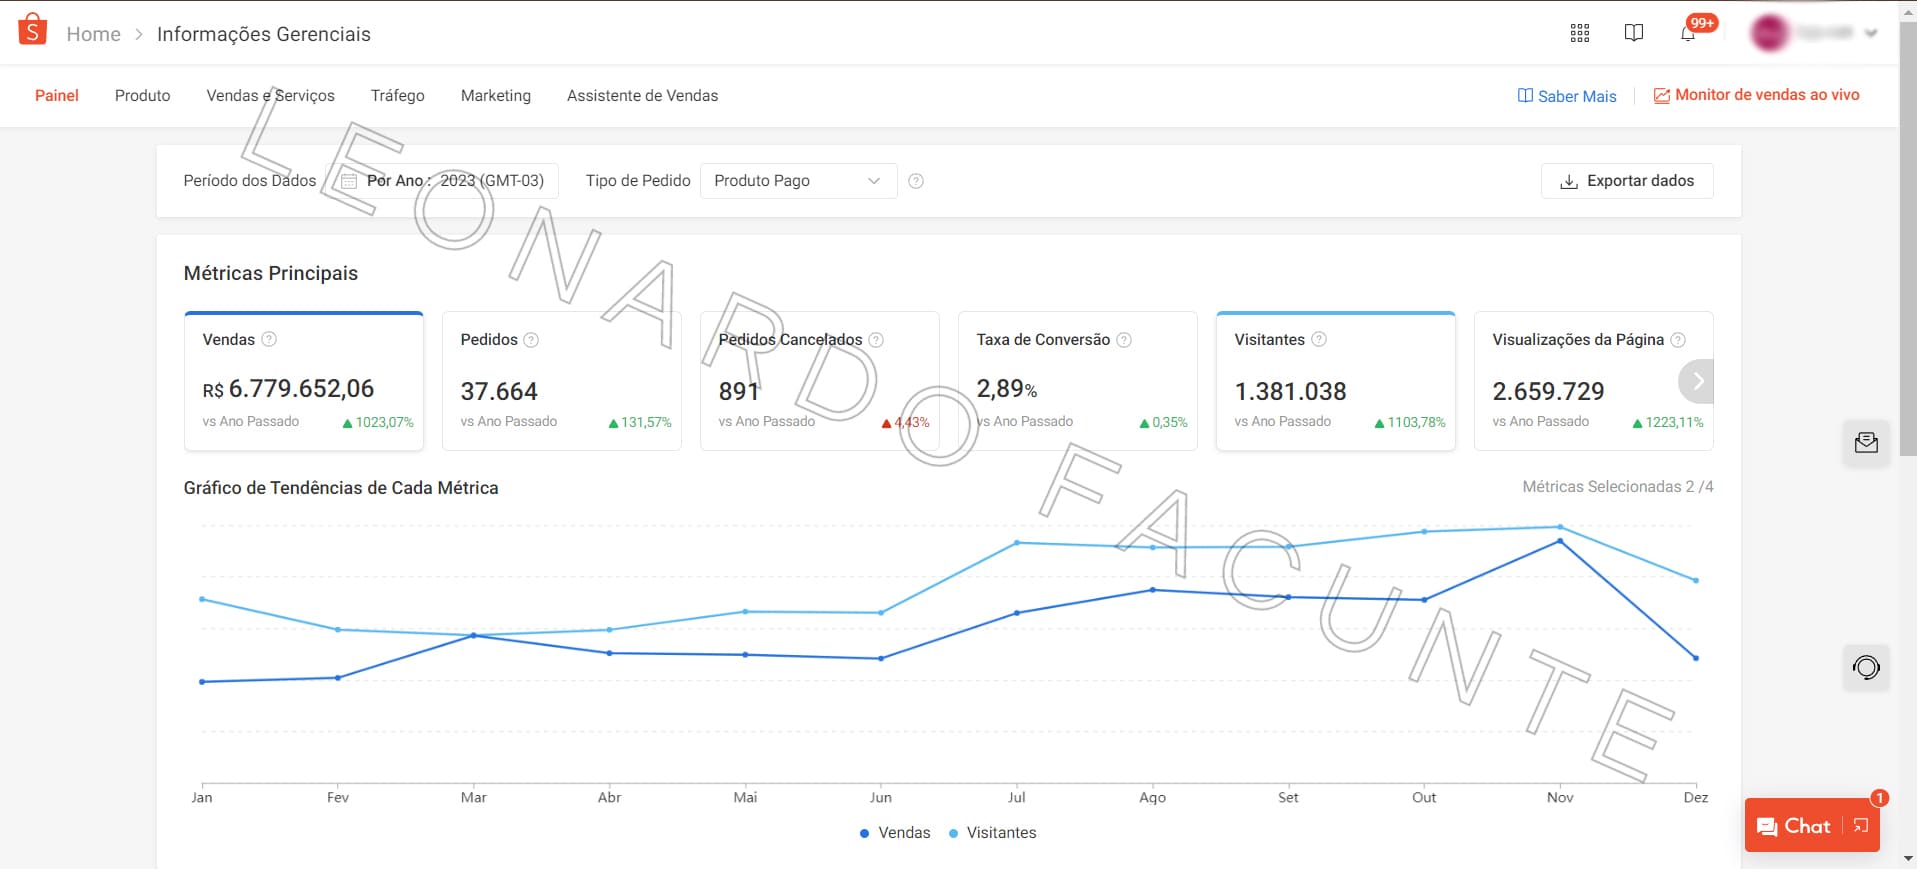Click help icon next to Tipo de Pedido
The height and width of the screenshot is (869, 1917).
[915, 181]
